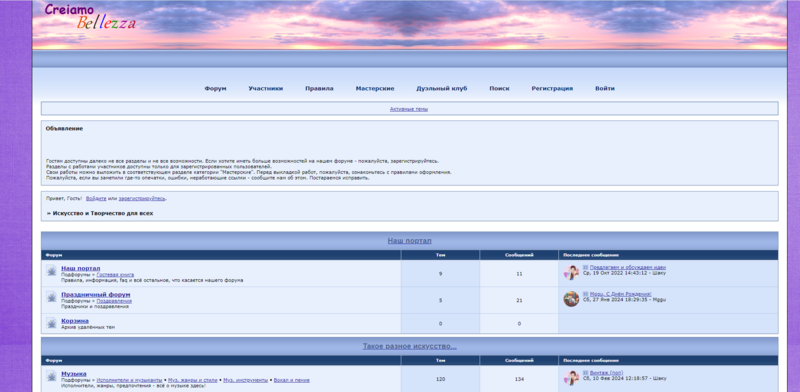Open the Такое разное искусство... category header
The height and width of the screenshot is (392, 800).
click(409, 346)
